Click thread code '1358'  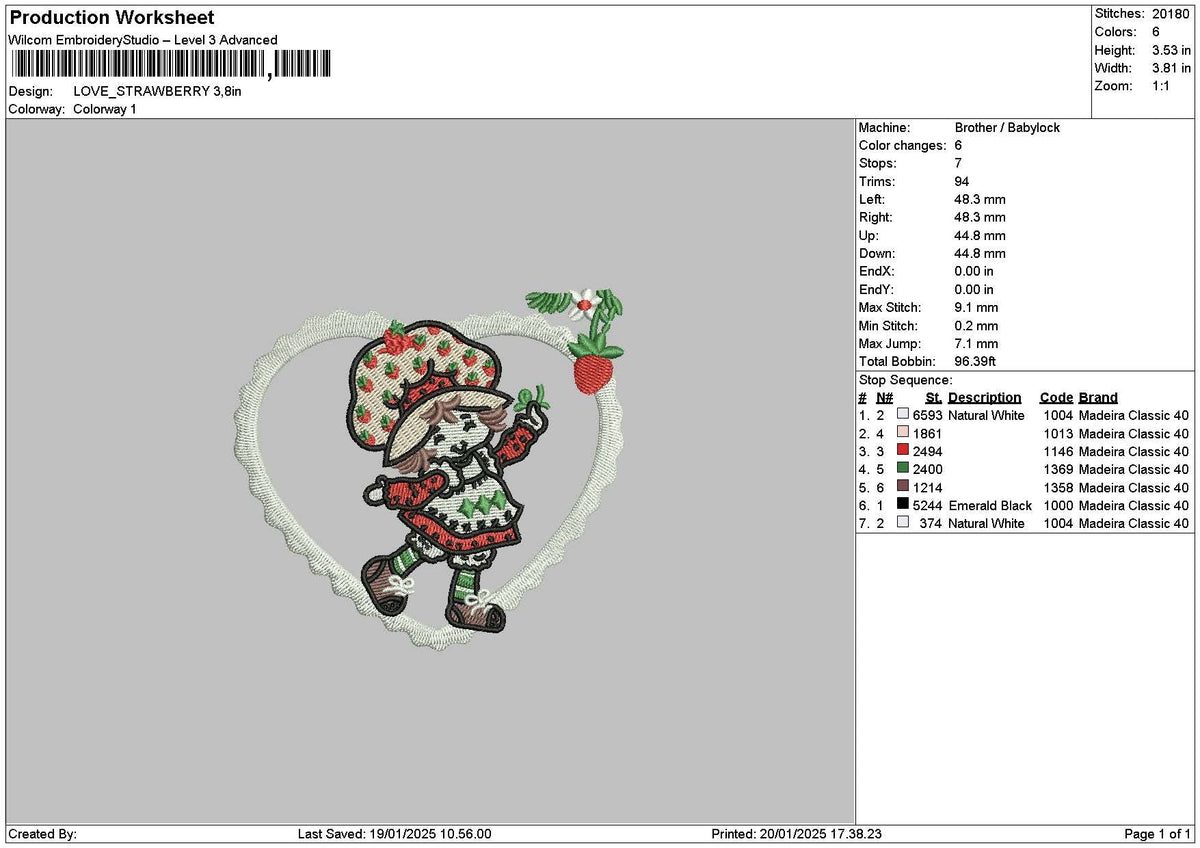click(1058, 487)
